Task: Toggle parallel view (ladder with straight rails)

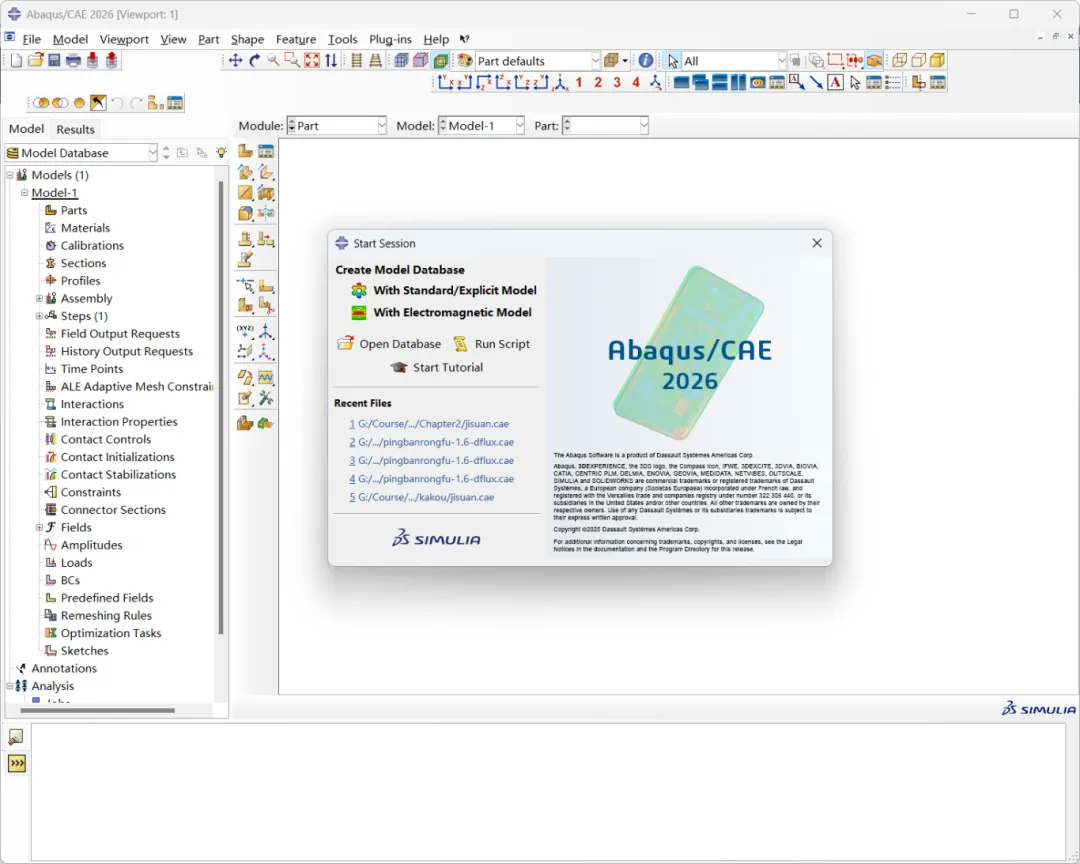Action: (356, 61)
